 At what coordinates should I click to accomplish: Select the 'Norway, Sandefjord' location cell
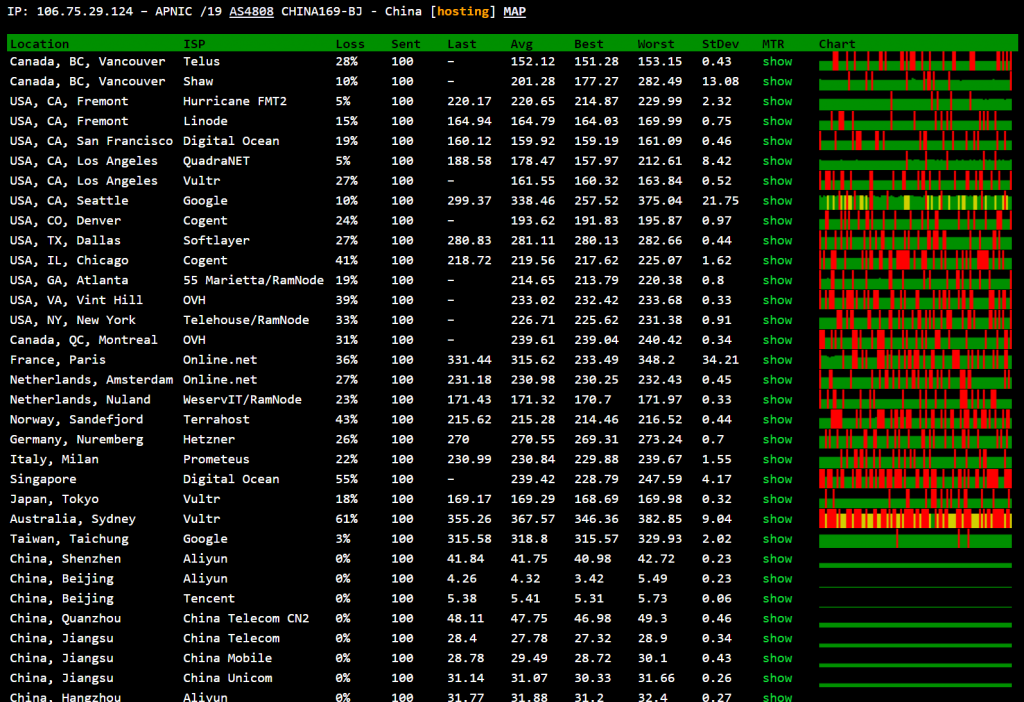point(76,420)
